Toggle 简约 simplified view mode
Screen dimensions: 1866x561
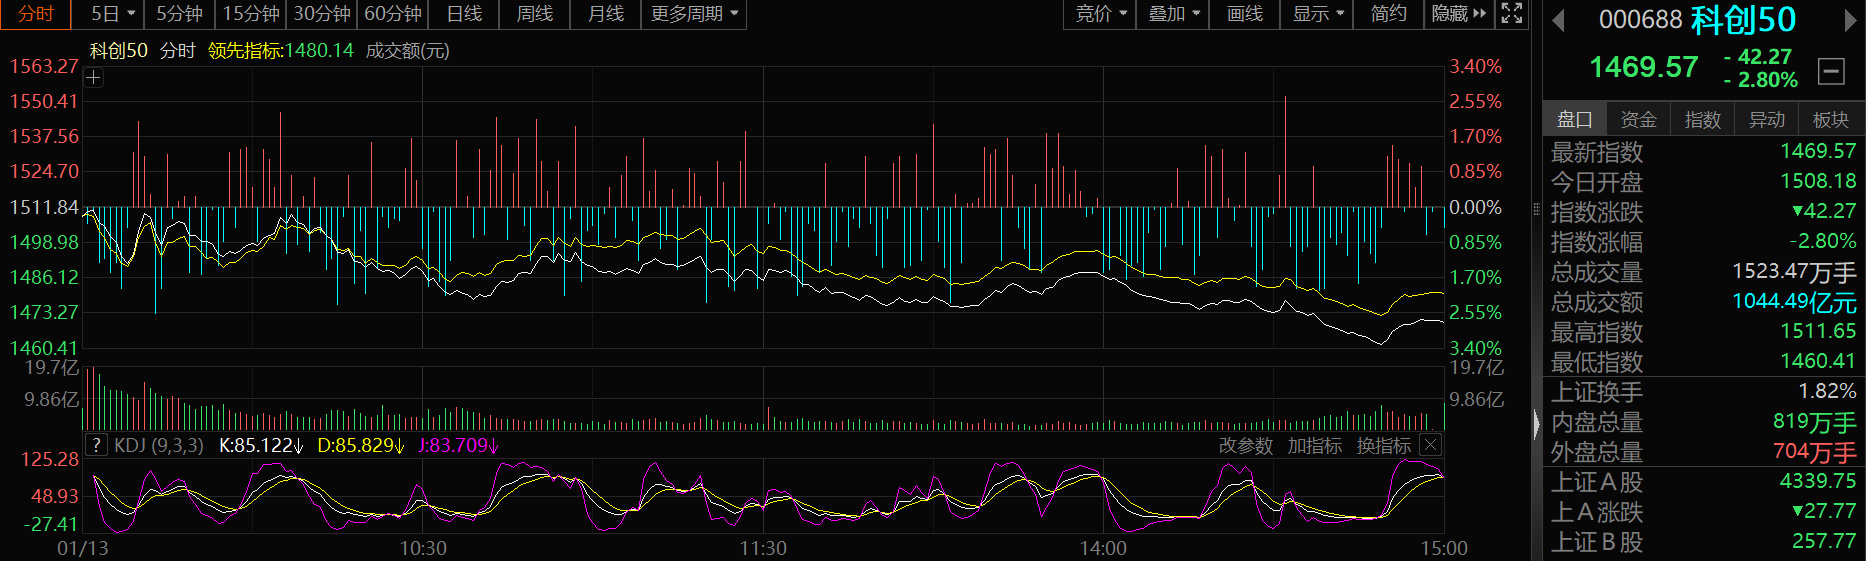[1388, 14]
